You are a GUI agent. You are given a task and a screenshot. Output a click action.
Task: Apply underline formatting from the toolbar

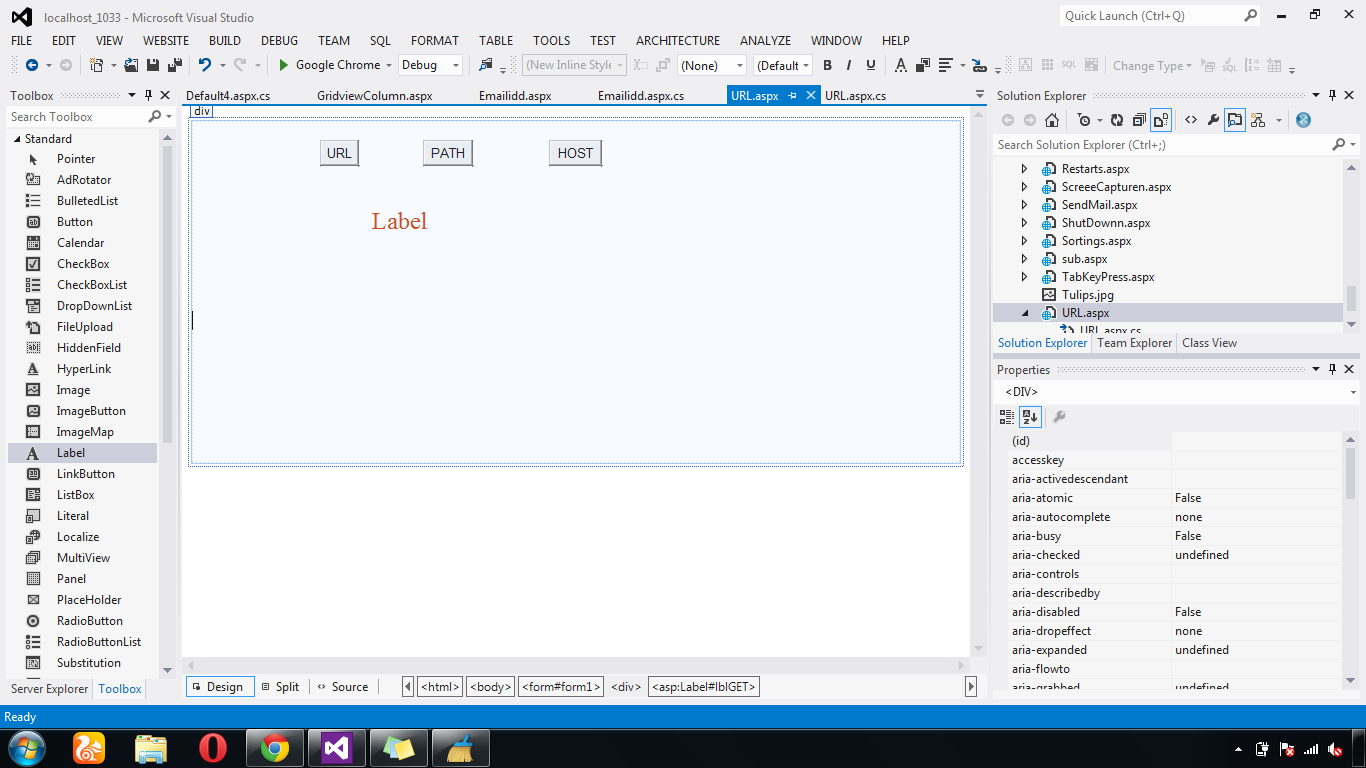871,64
